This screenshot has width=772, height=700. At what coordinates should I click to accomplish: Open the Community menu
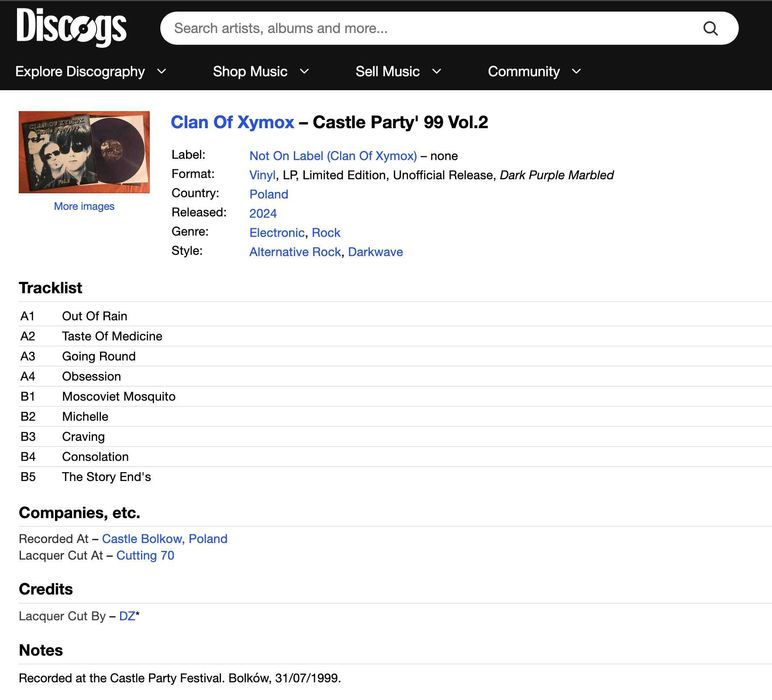tap(523, 71)
